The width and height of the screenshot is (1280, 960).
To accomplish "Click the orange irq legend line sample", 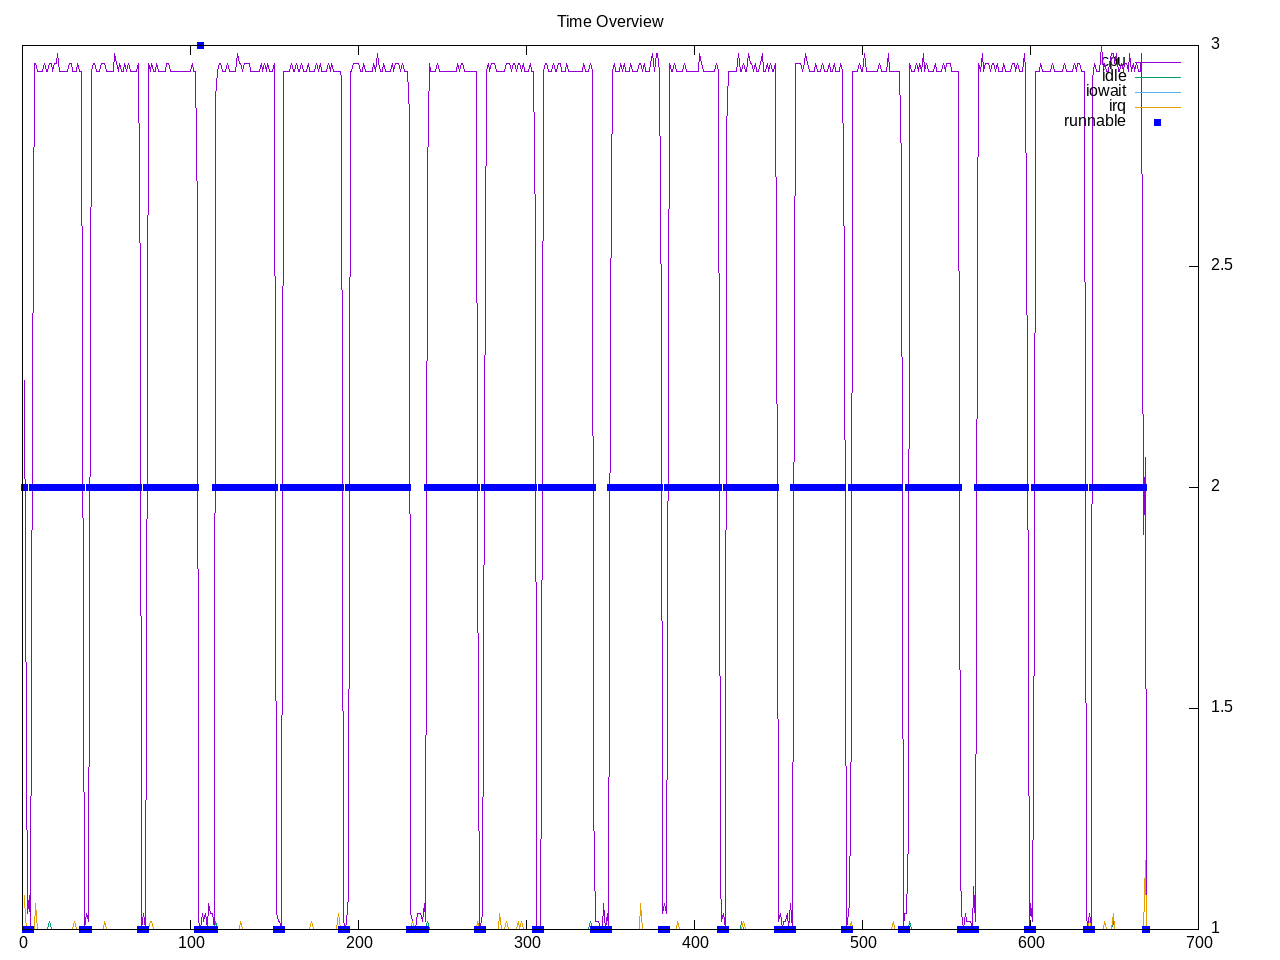I will (1157, 107).
